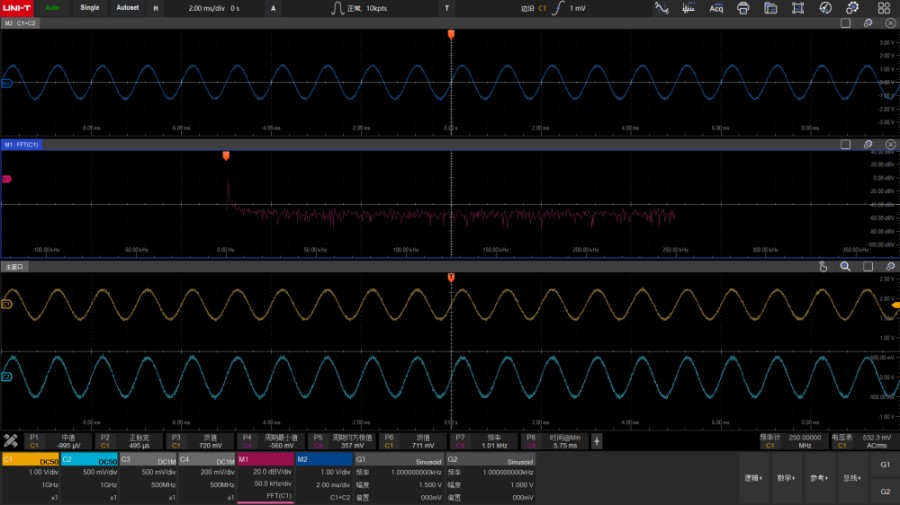The height and width of the screenshot is (505, 900).
Task: Add a measurement with the plus button
Action: pos(597,440)
